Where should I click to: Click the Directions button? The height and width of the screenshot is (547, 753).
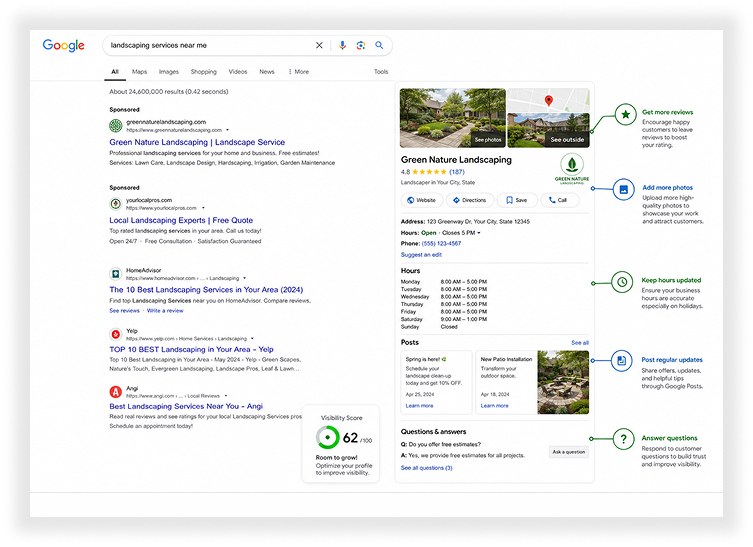point(470,200)
